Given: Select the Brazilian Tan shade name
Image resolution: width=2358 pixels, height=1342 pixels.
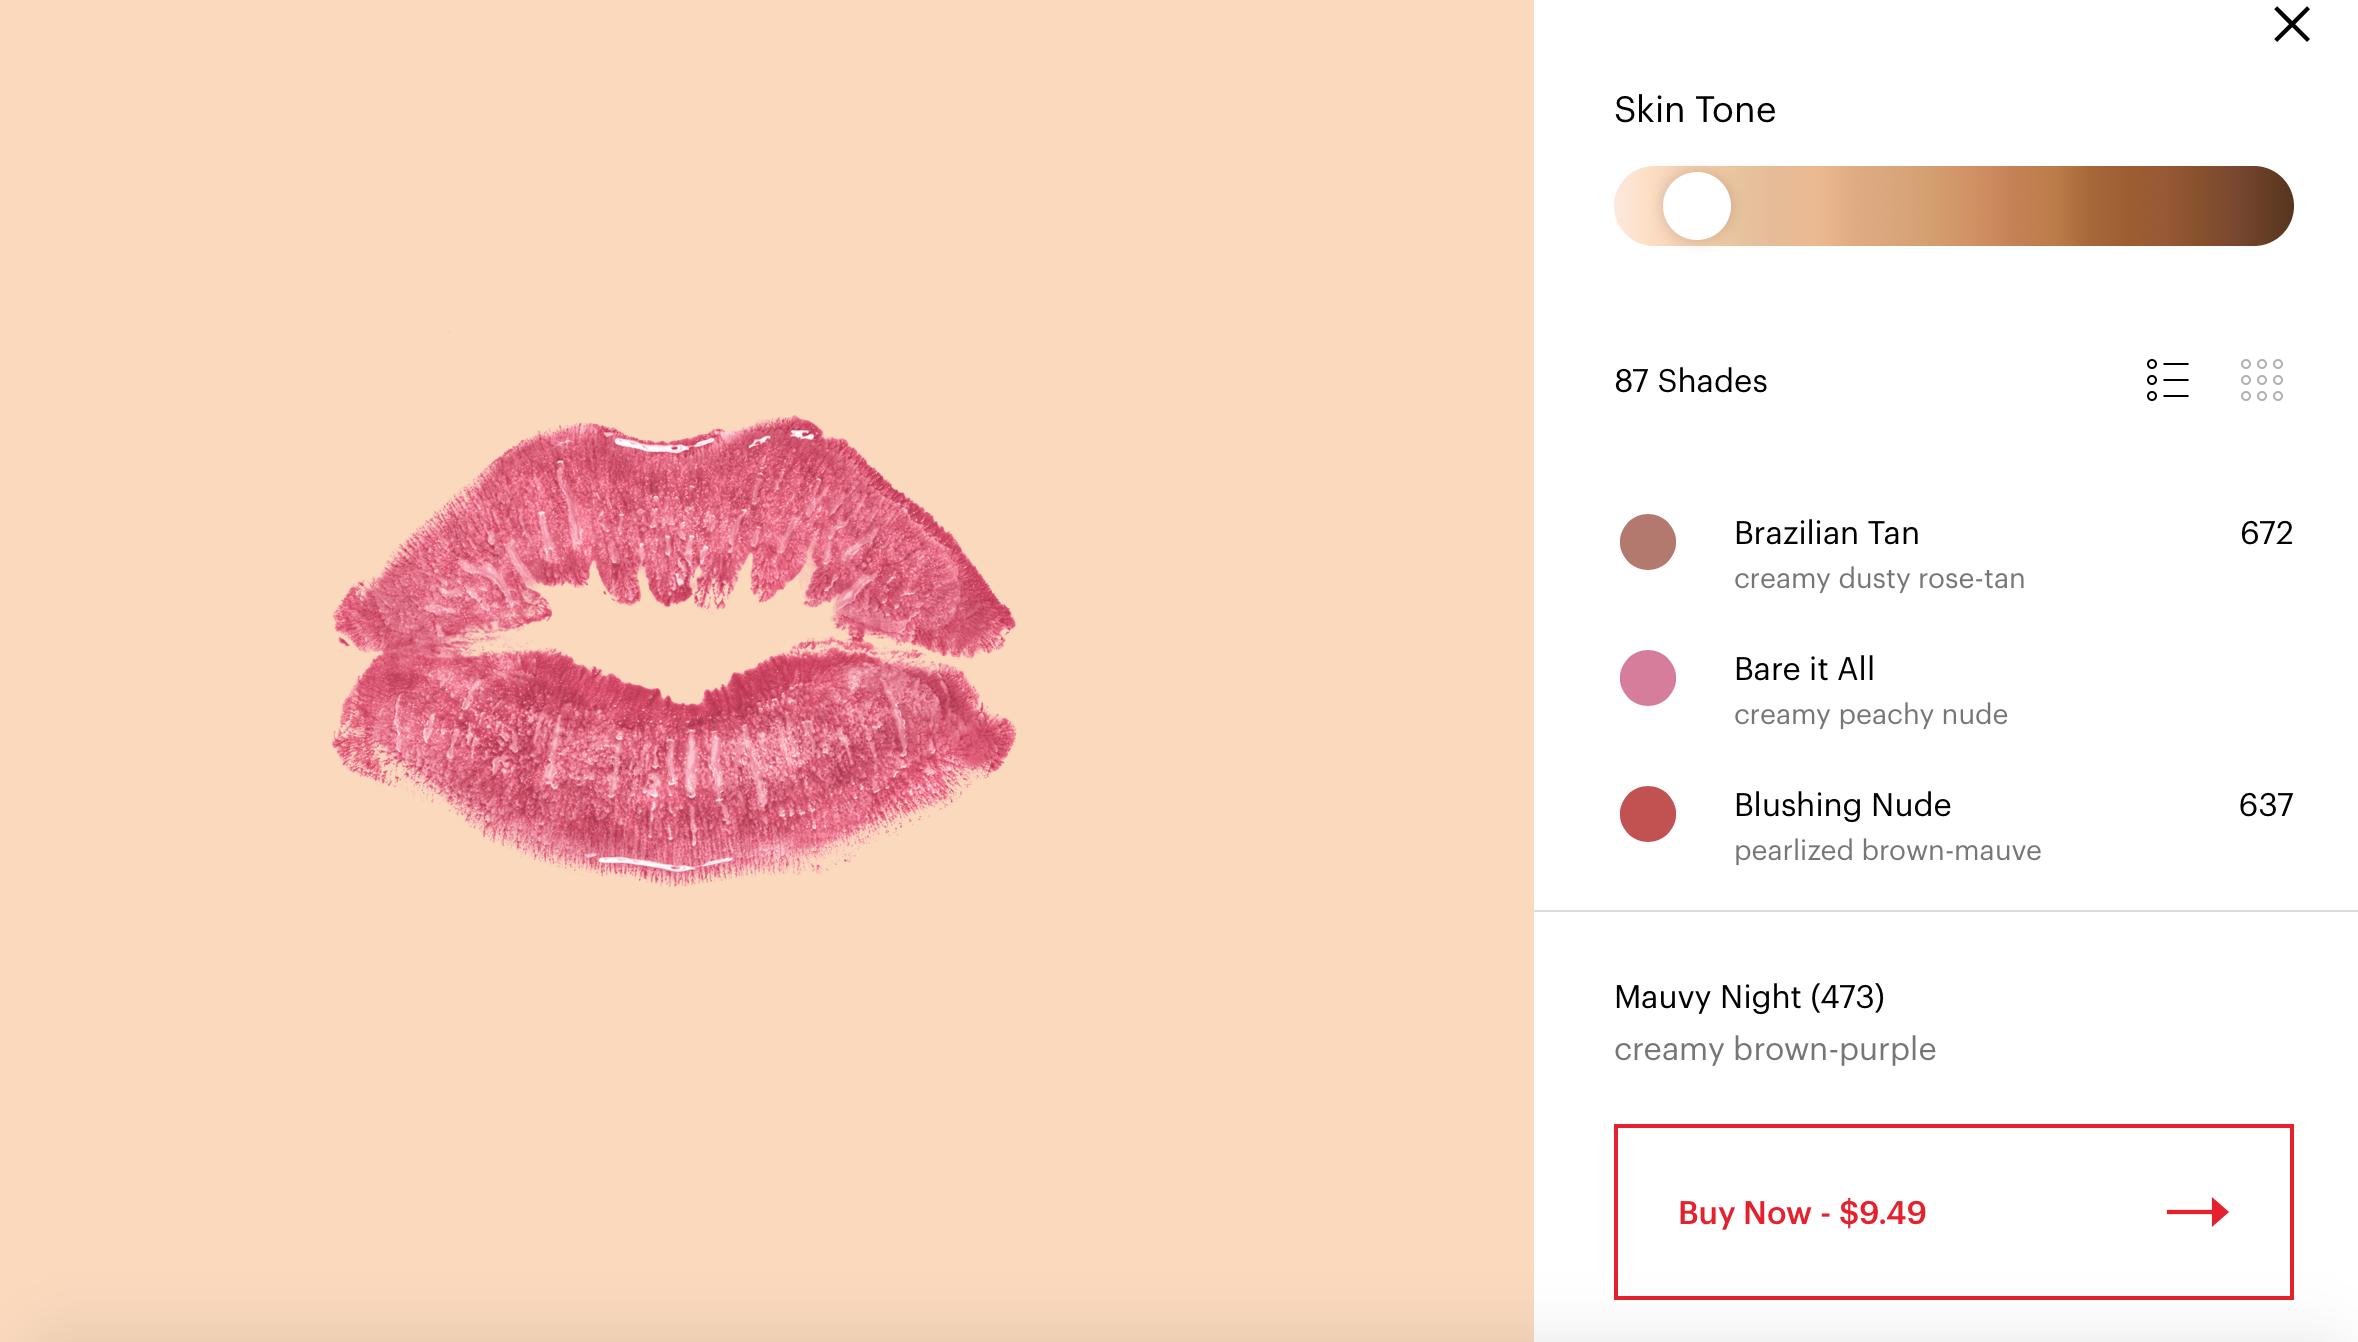Looking at the screenshot, I should [x=1826, y=533].
